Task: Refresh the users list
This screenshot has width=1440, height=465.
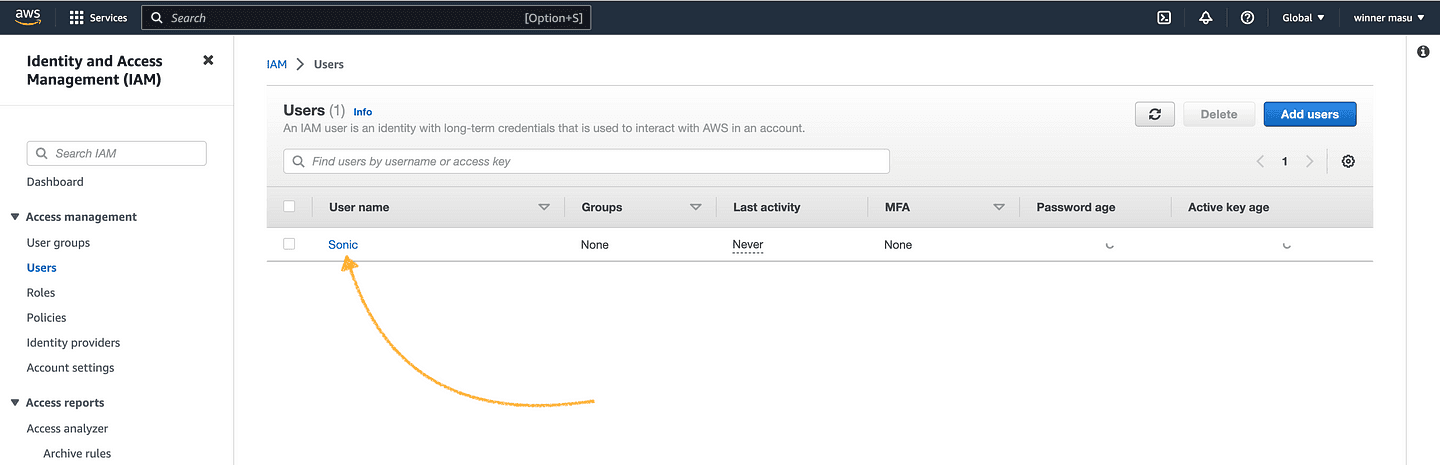Action: tap(1155, 114)
